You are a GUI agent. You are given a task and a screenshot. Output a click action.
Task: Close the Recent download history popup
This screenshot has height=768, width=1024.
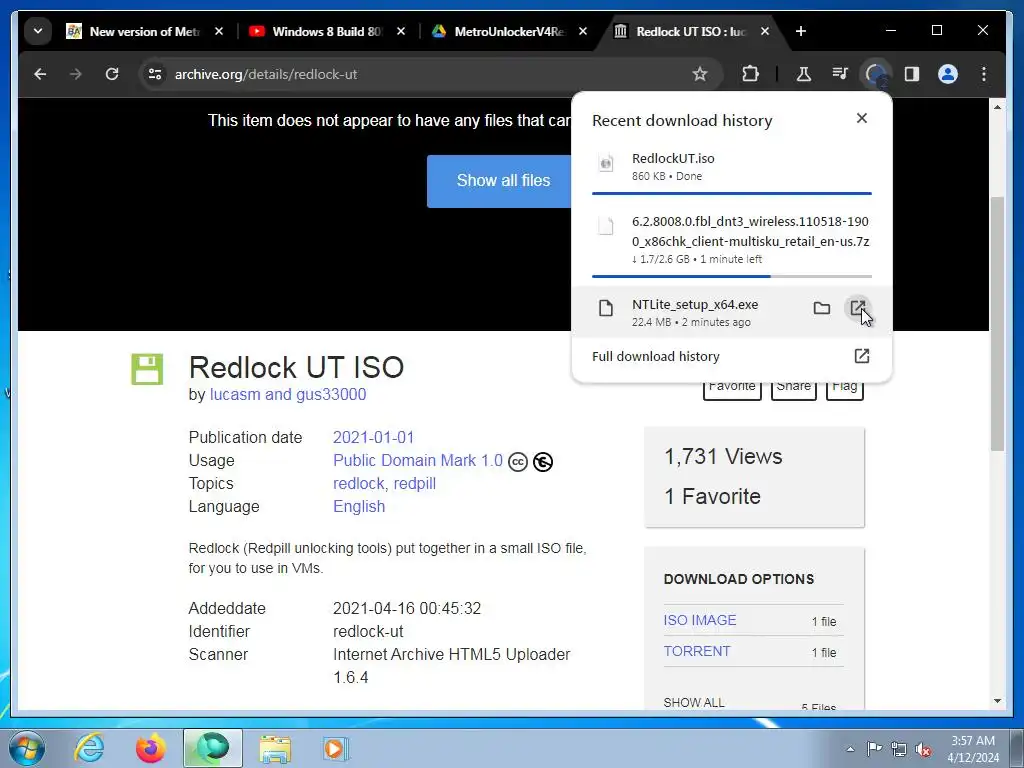(861, 118)
